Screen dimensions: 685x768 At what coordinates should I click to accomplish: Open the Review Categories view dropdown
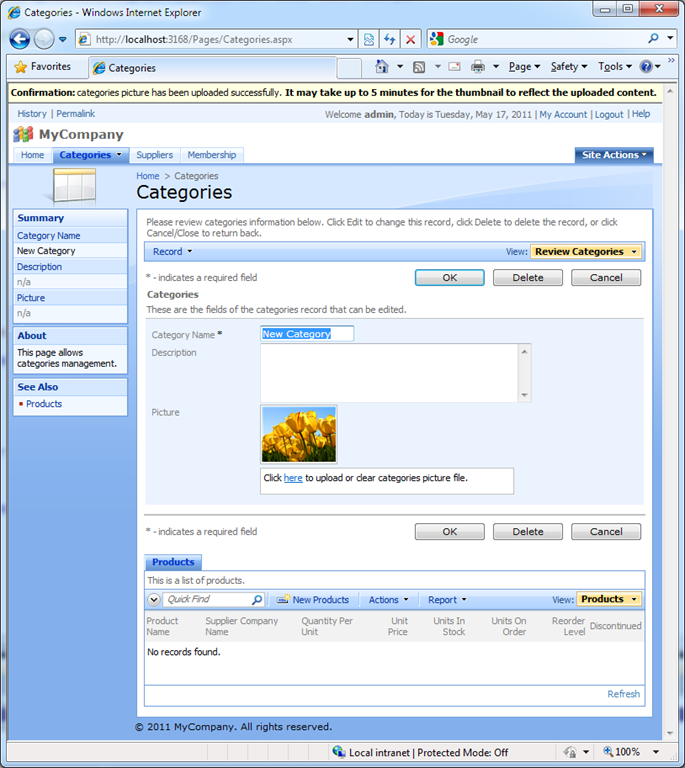click(586, 252)
